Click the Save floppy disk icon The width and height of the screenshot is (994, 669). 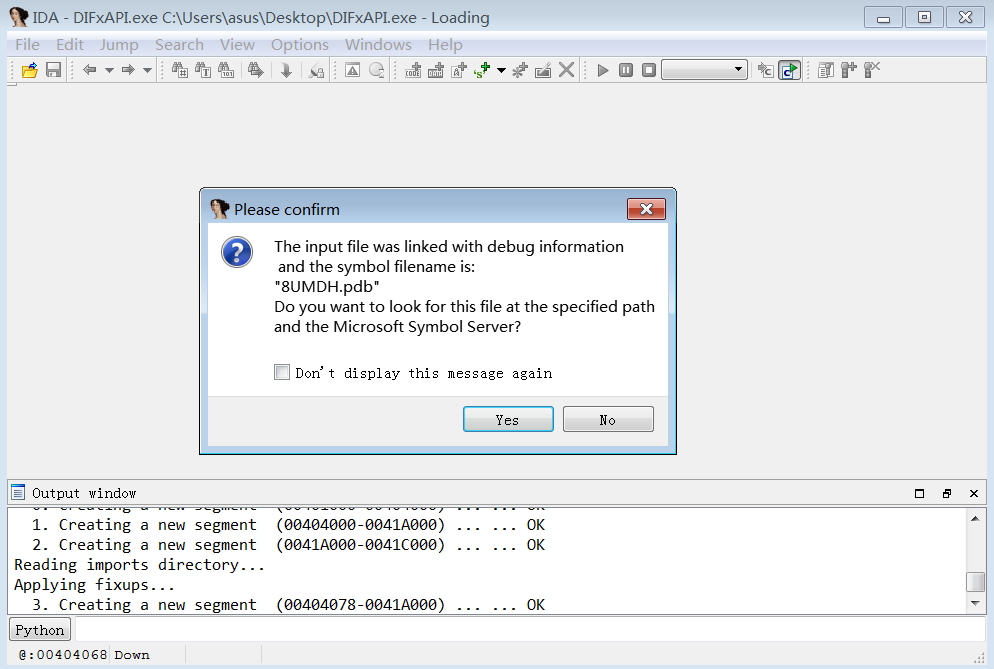[x=53, y=70]
